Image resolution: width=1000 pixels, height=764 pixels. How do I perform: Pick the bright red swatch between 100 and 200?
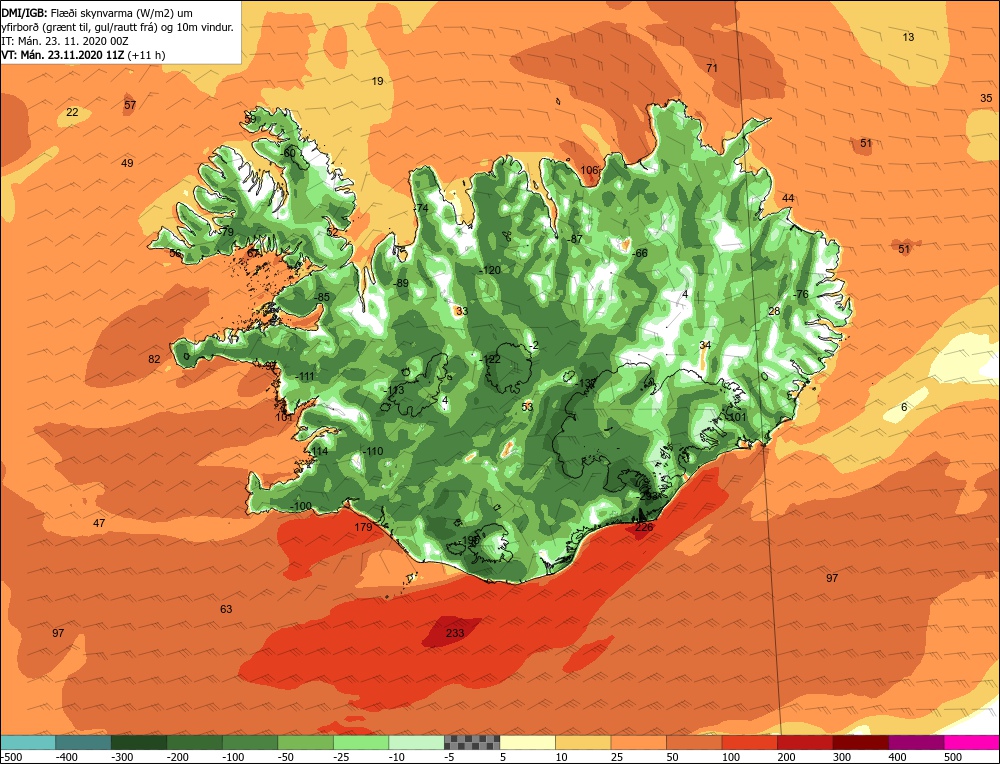[749, 742]
